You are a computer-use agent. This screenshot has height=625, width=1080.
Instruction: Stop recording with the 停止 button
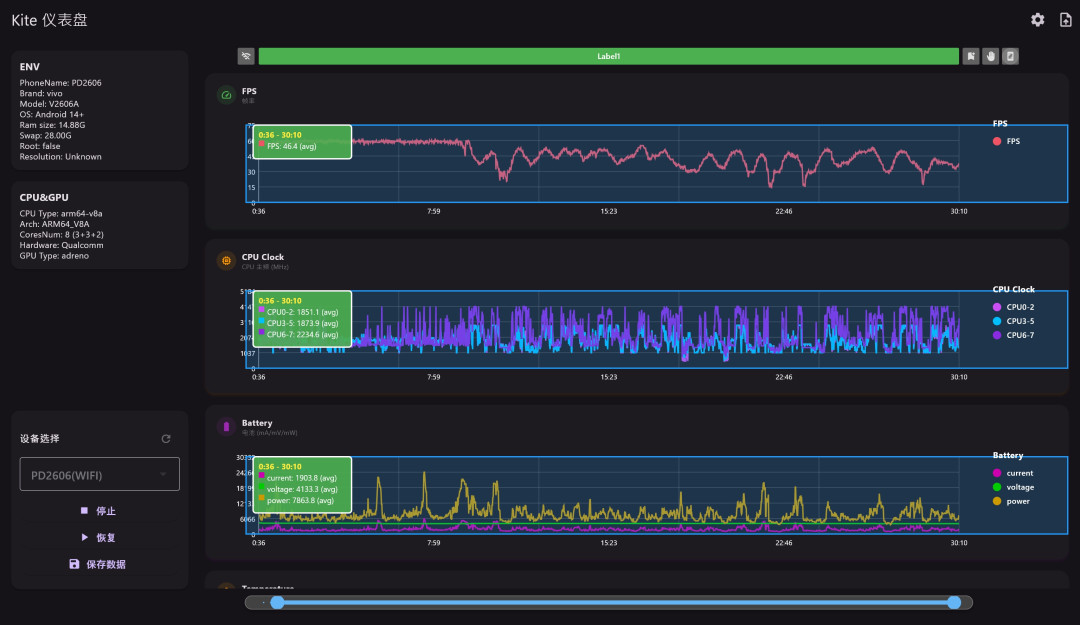(x=99, y=511)
